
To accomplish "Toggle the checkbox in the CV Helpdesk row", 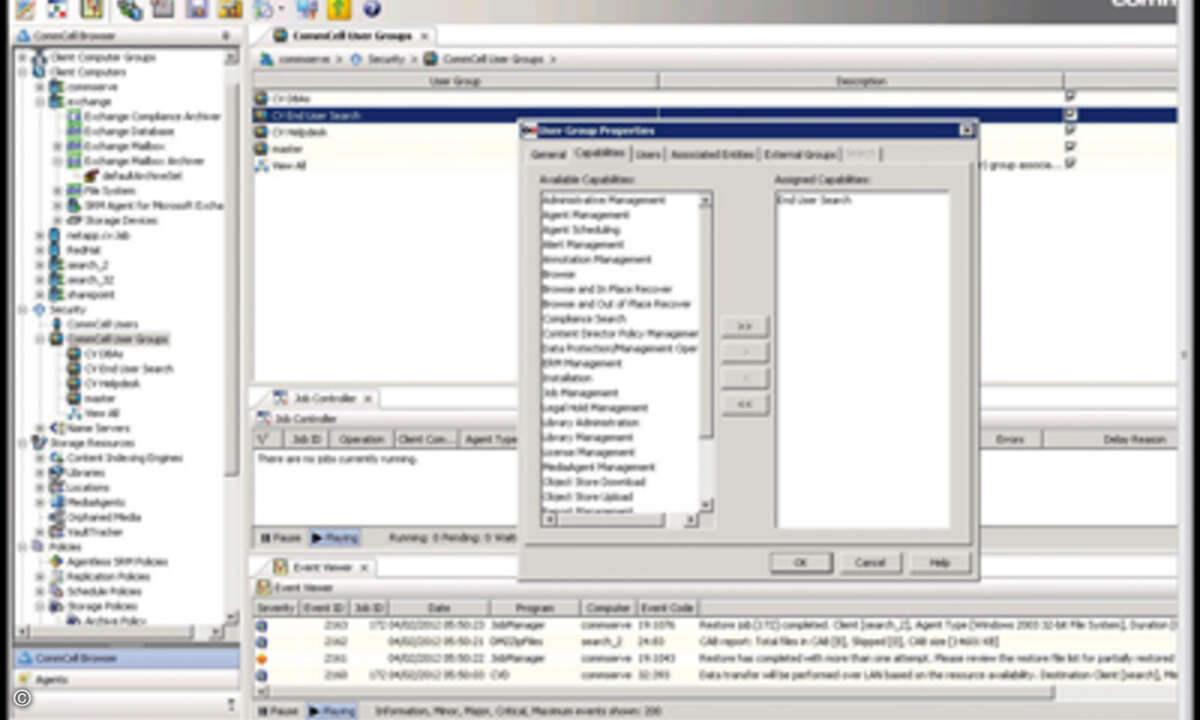I will coord(1071,131).
